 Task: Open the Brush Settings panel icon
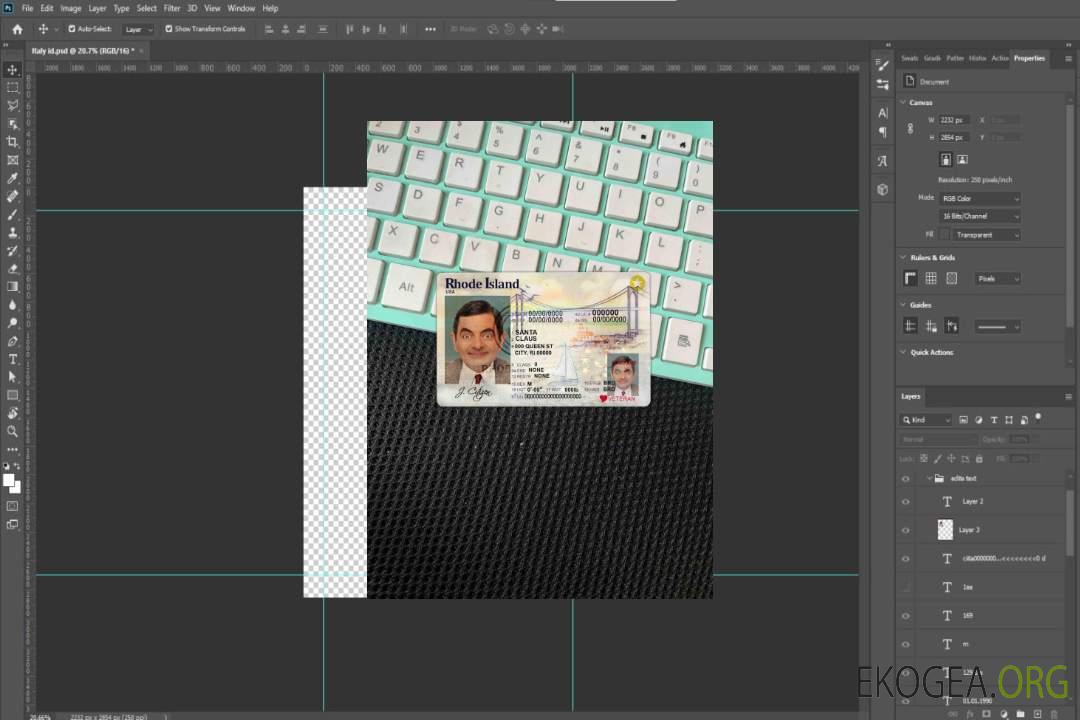coord(883,65)
